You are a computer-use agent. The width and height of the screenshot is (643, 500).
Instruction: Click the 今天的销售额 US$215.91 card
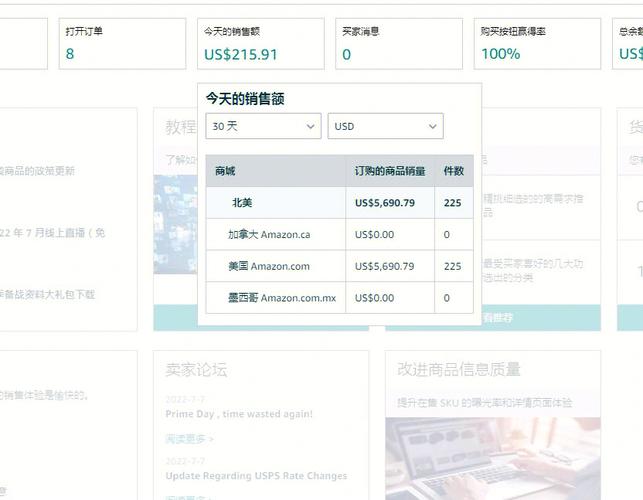260,43
